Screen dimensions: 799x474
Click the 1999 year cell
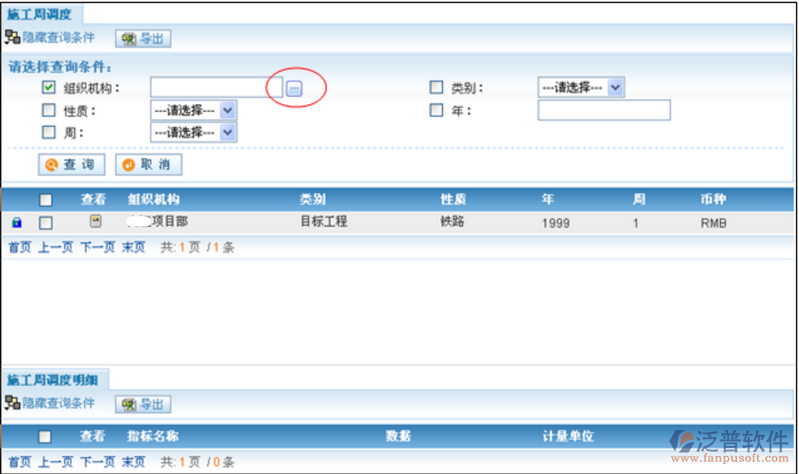point(555,223)
